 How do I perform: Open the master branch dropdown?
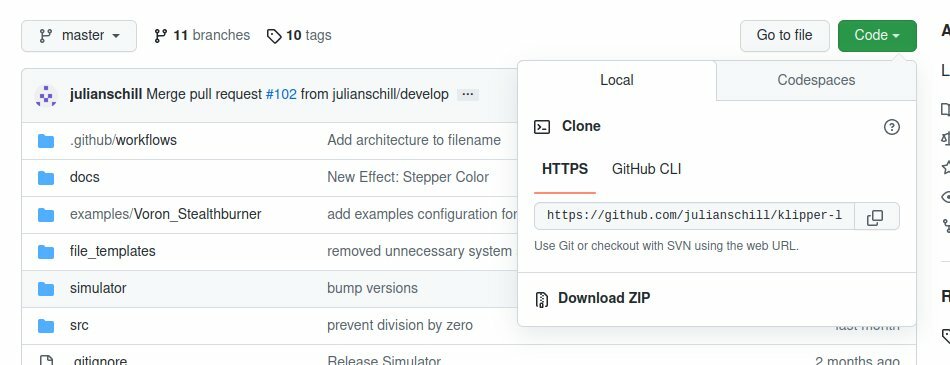[79, 36]
